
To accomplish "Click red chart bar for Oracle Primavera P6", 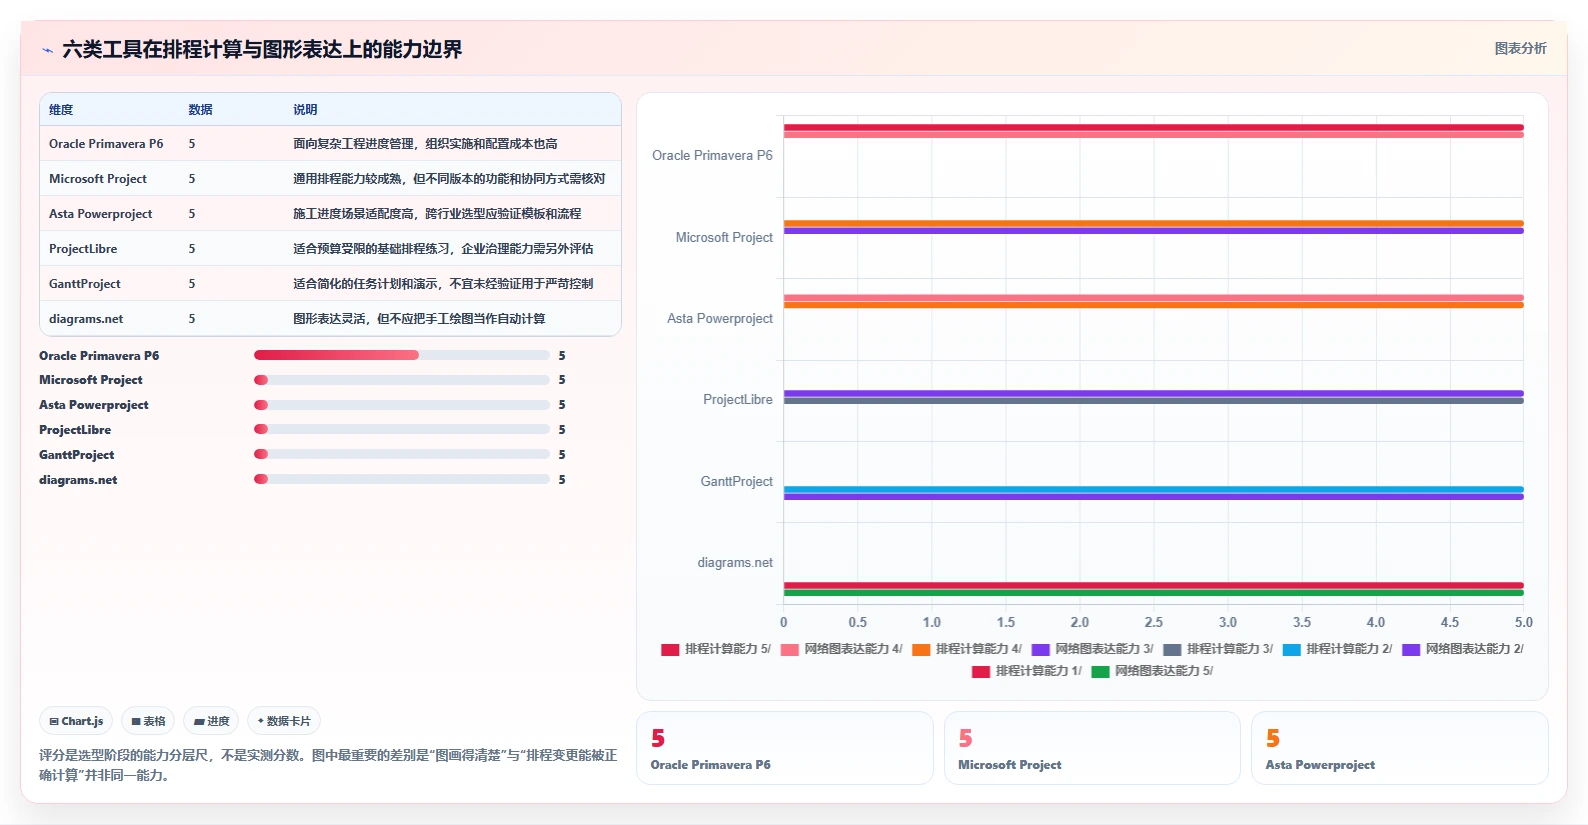I will coord(1153,127).
